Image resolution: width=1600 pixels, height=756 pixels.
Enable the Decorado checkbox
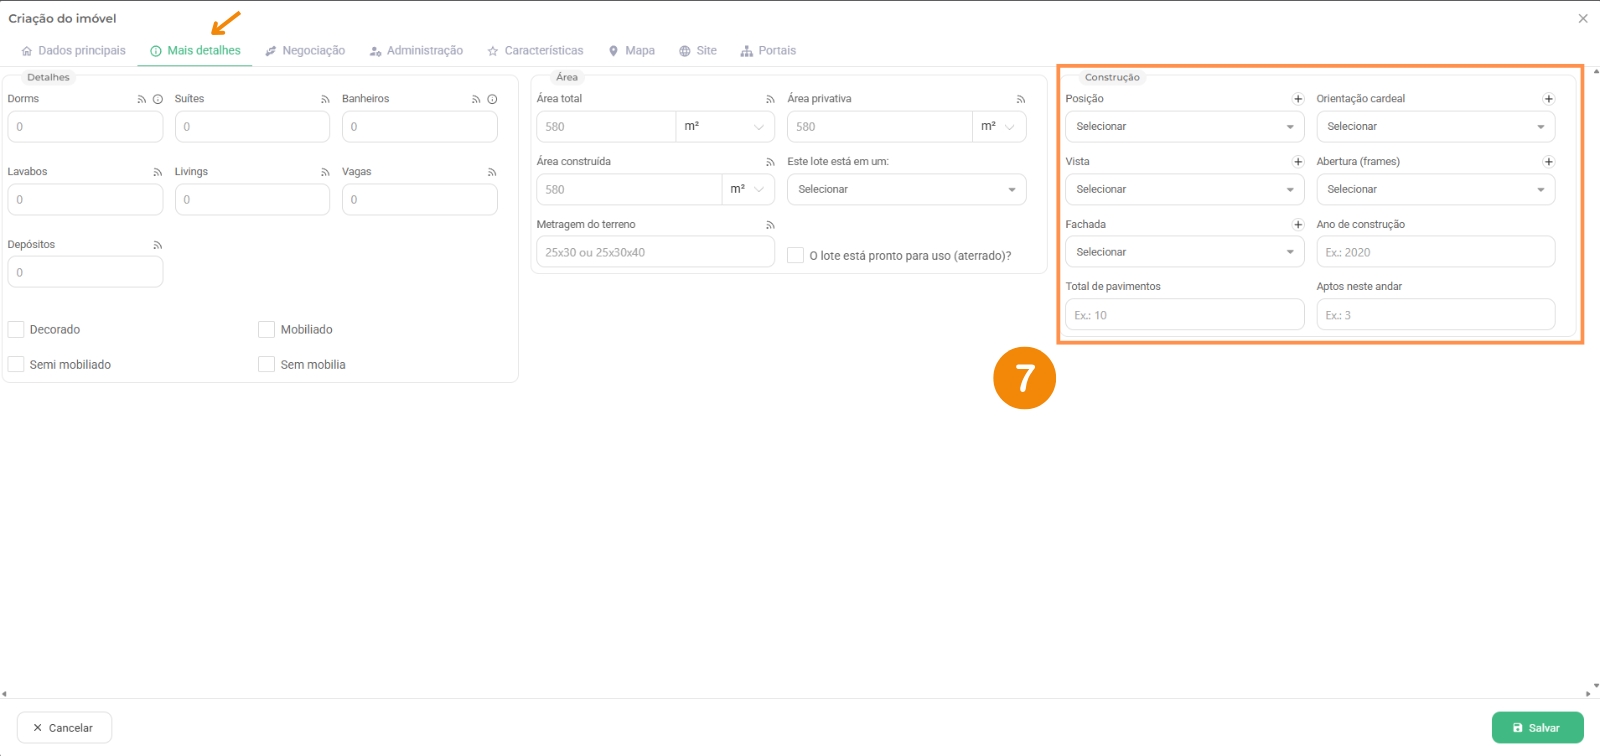tap(16, 330)
